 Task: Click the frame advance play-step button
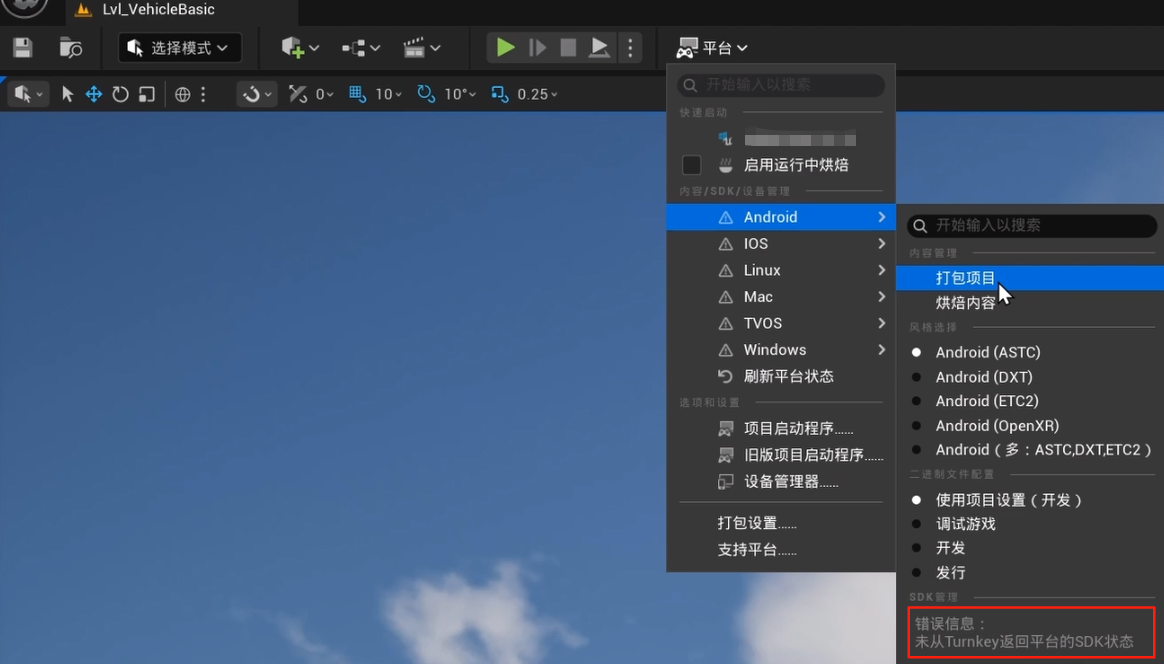537,48
